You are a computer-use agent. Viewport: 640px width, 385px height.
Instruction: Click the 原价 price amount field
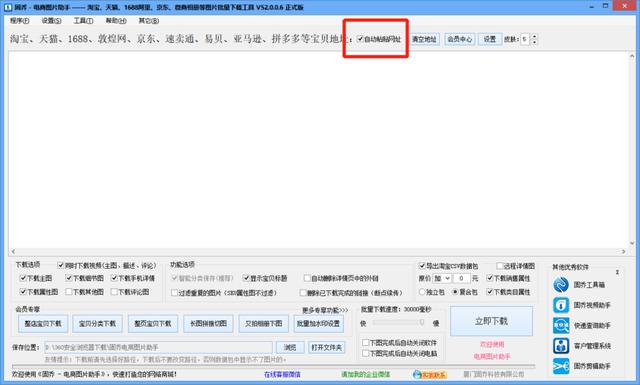tap(461, 278)
